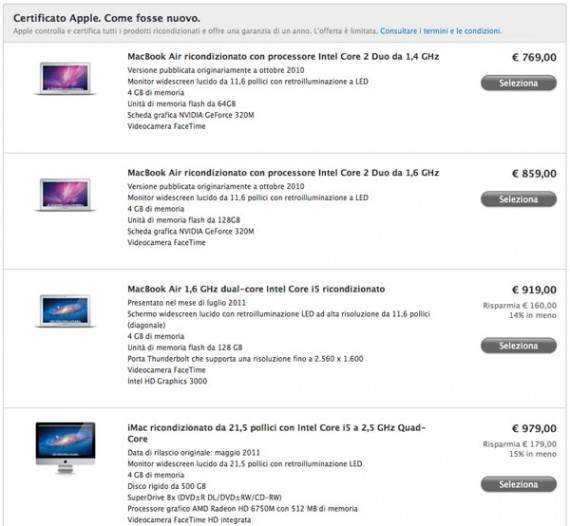Open the 1,6 GHz Core 2 Duo MacBook Air image
Viewport: 570px width, 526px height.
coord(65,195)
